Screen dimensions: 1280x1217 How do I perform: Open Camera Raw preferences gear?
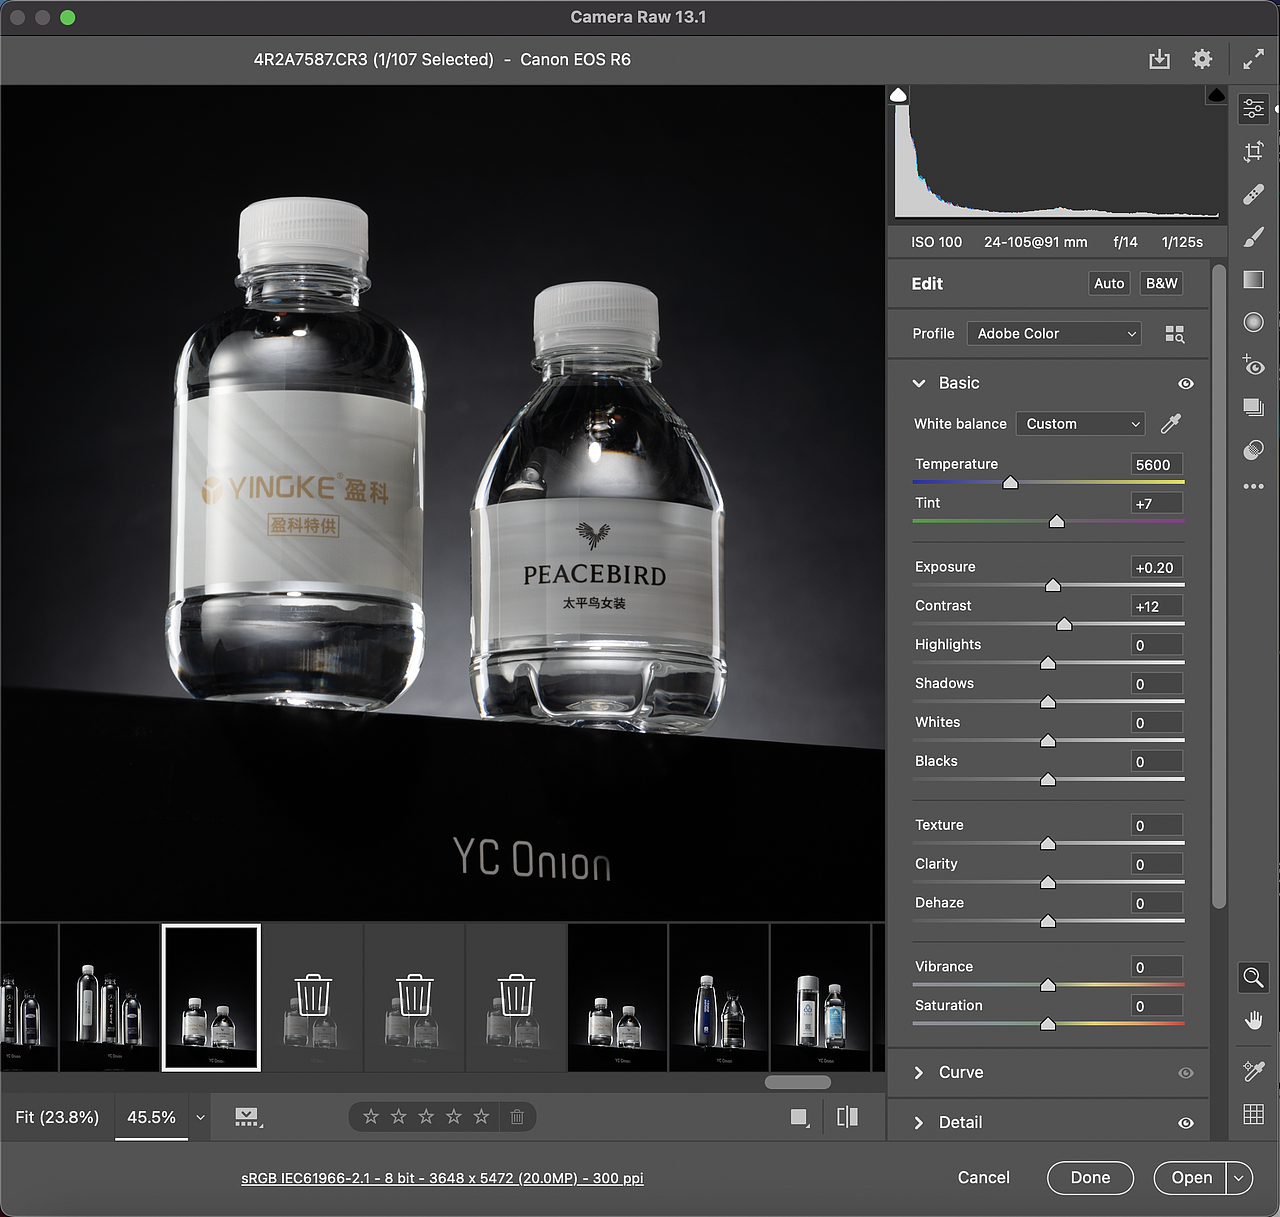click(1202, 60)
